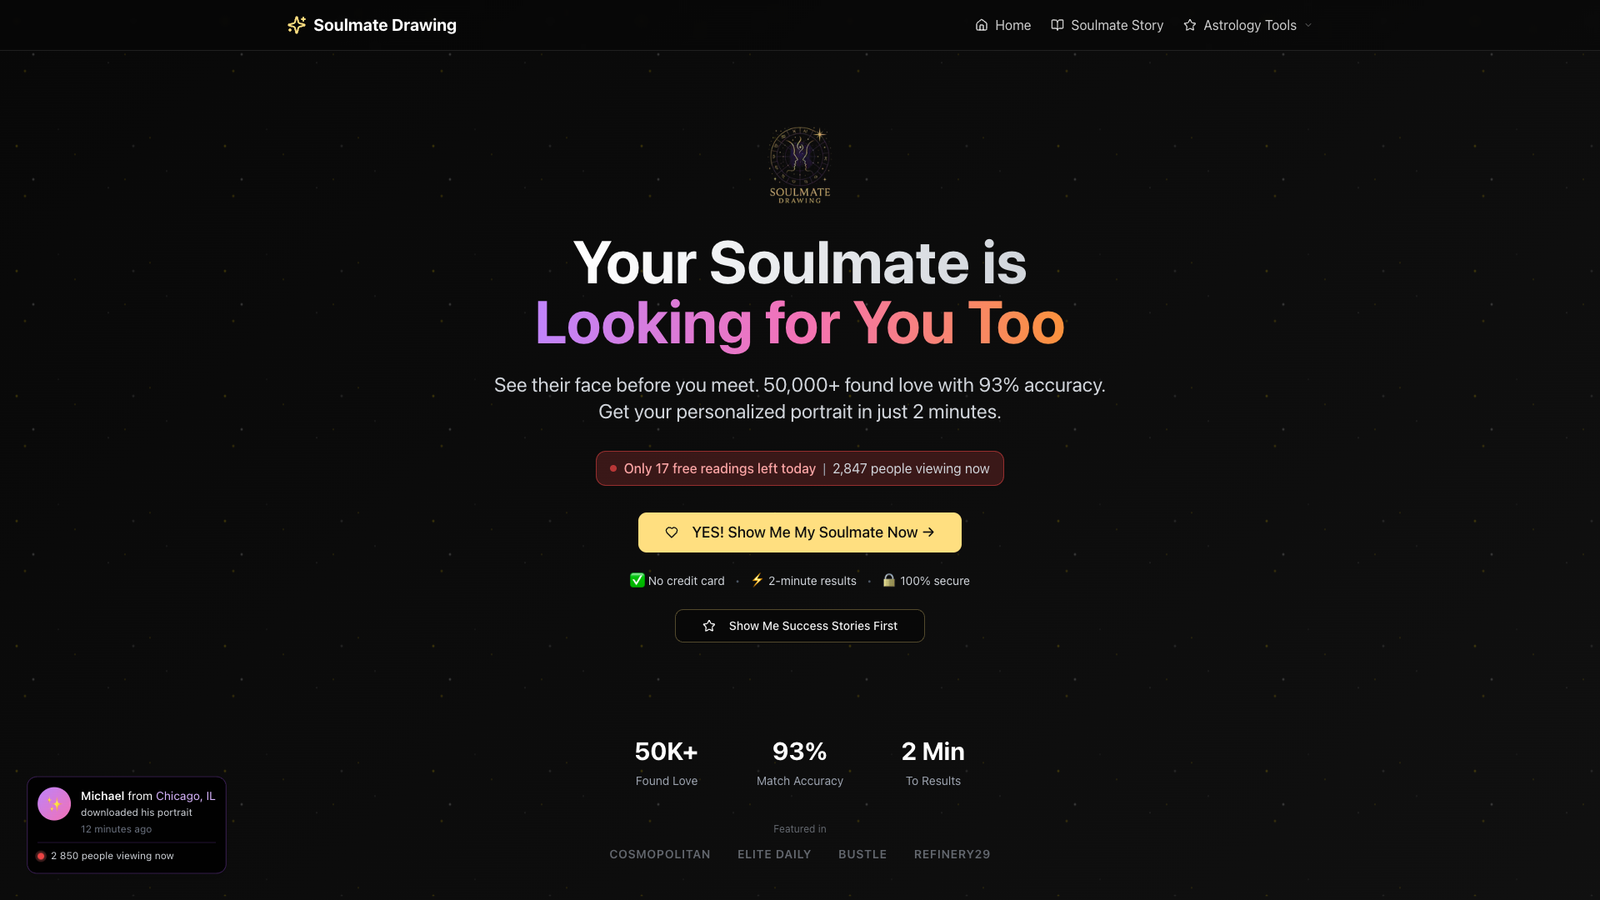
Task: Click the Only 17 free readings banner
Action: point(800,468)
